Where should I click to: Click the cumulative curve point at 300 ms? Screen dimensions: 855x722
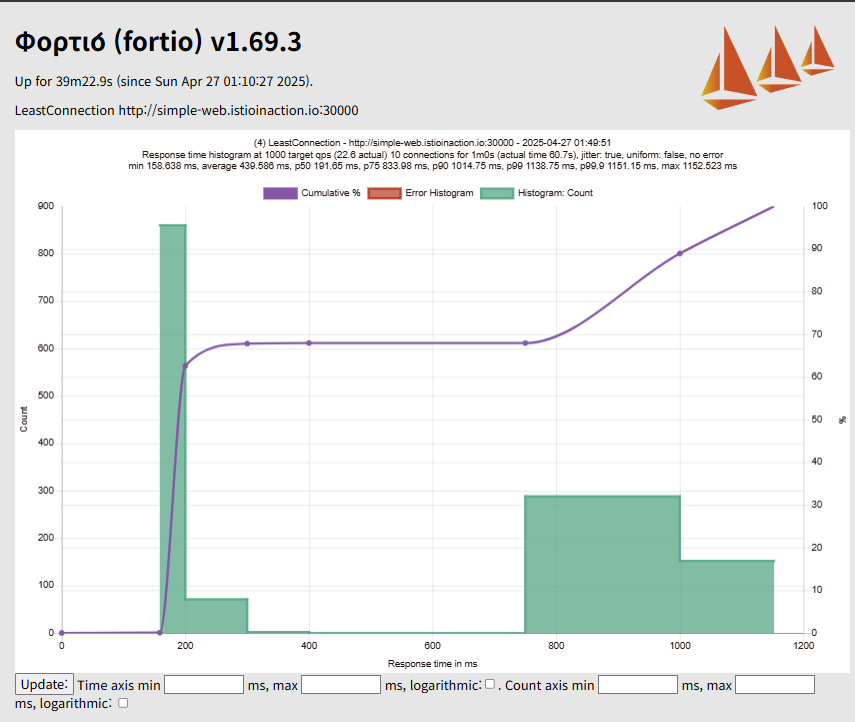pos(248,344)
